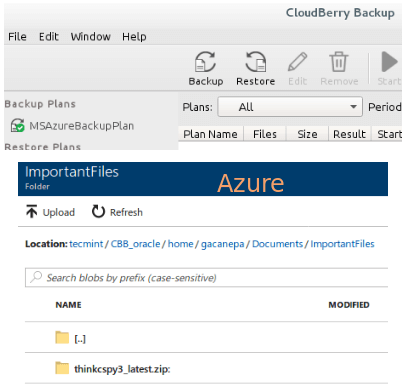
Task: Open the Edit menu in the menu bar
Action: [x=49, y=37]
